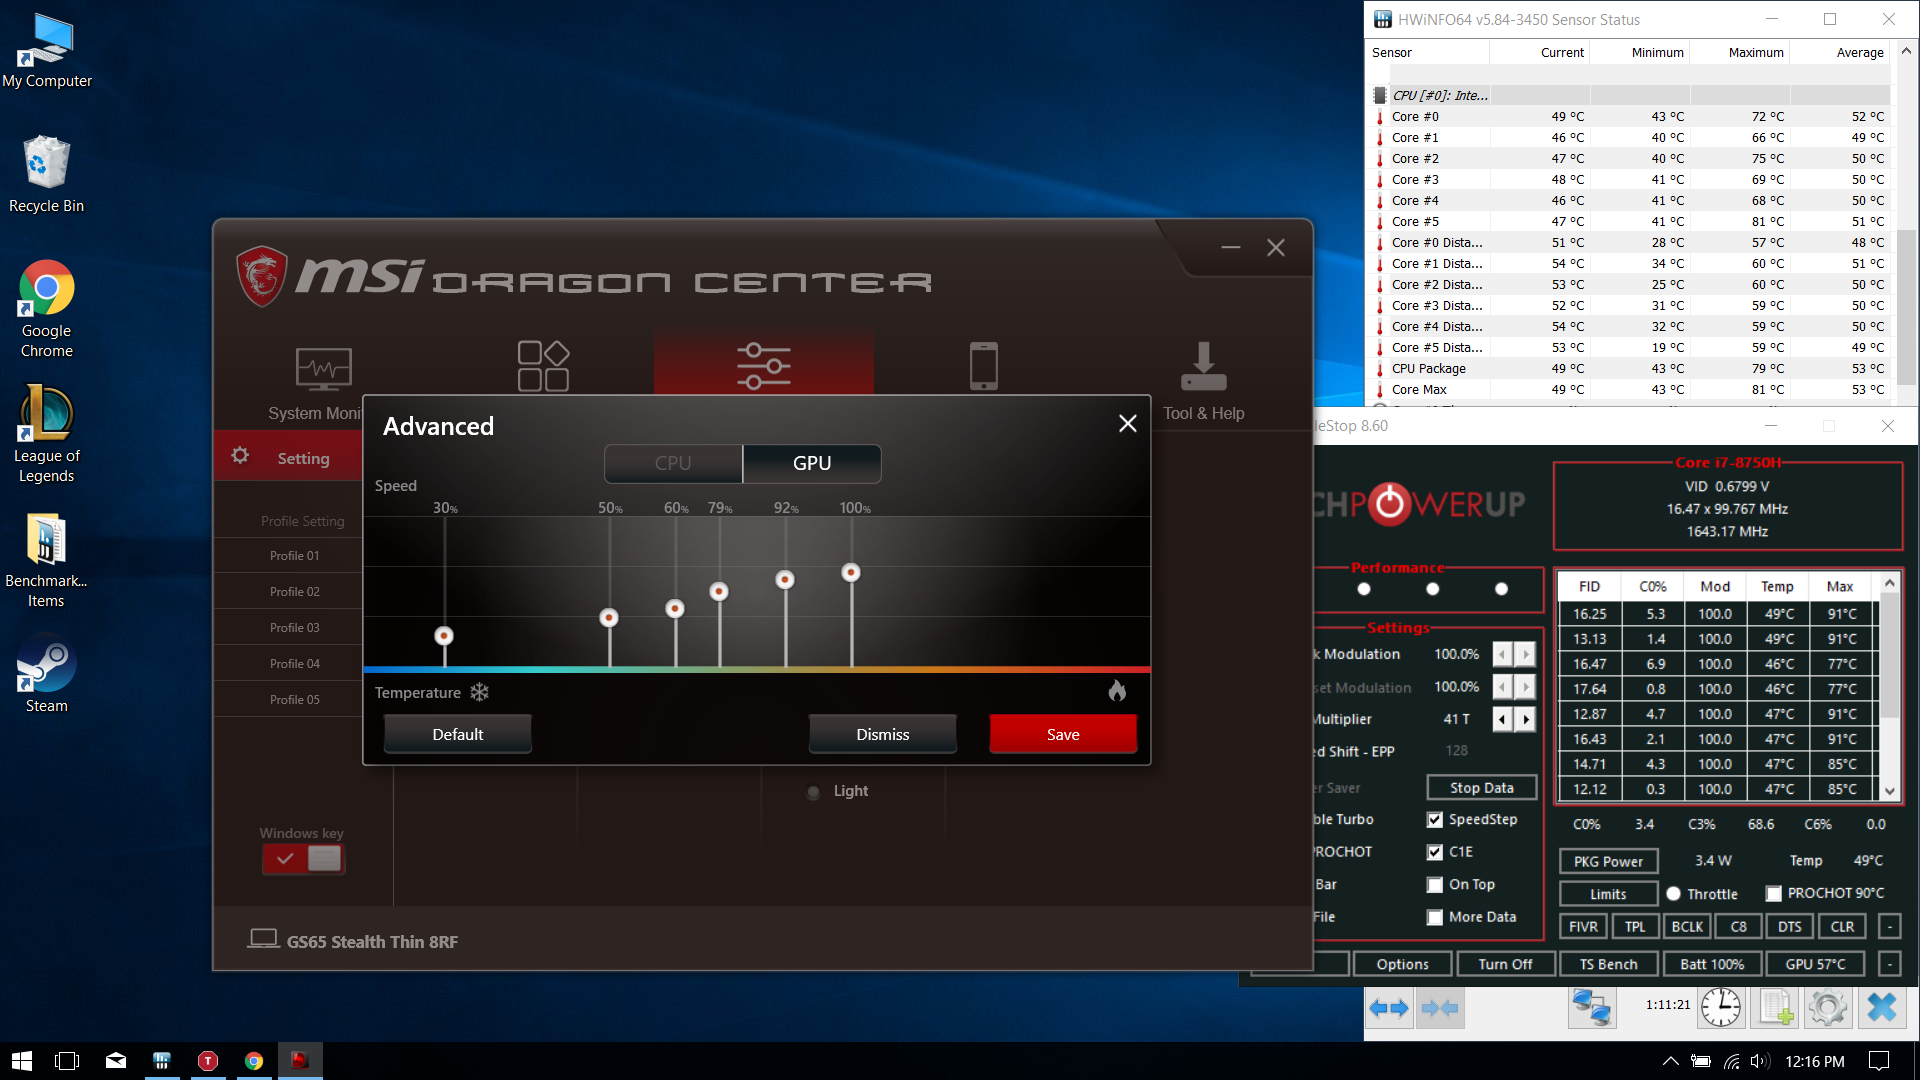Screen dimensions: 1920x1080
Task: Open My Computer desktop icon
Action: pos(46,51)
